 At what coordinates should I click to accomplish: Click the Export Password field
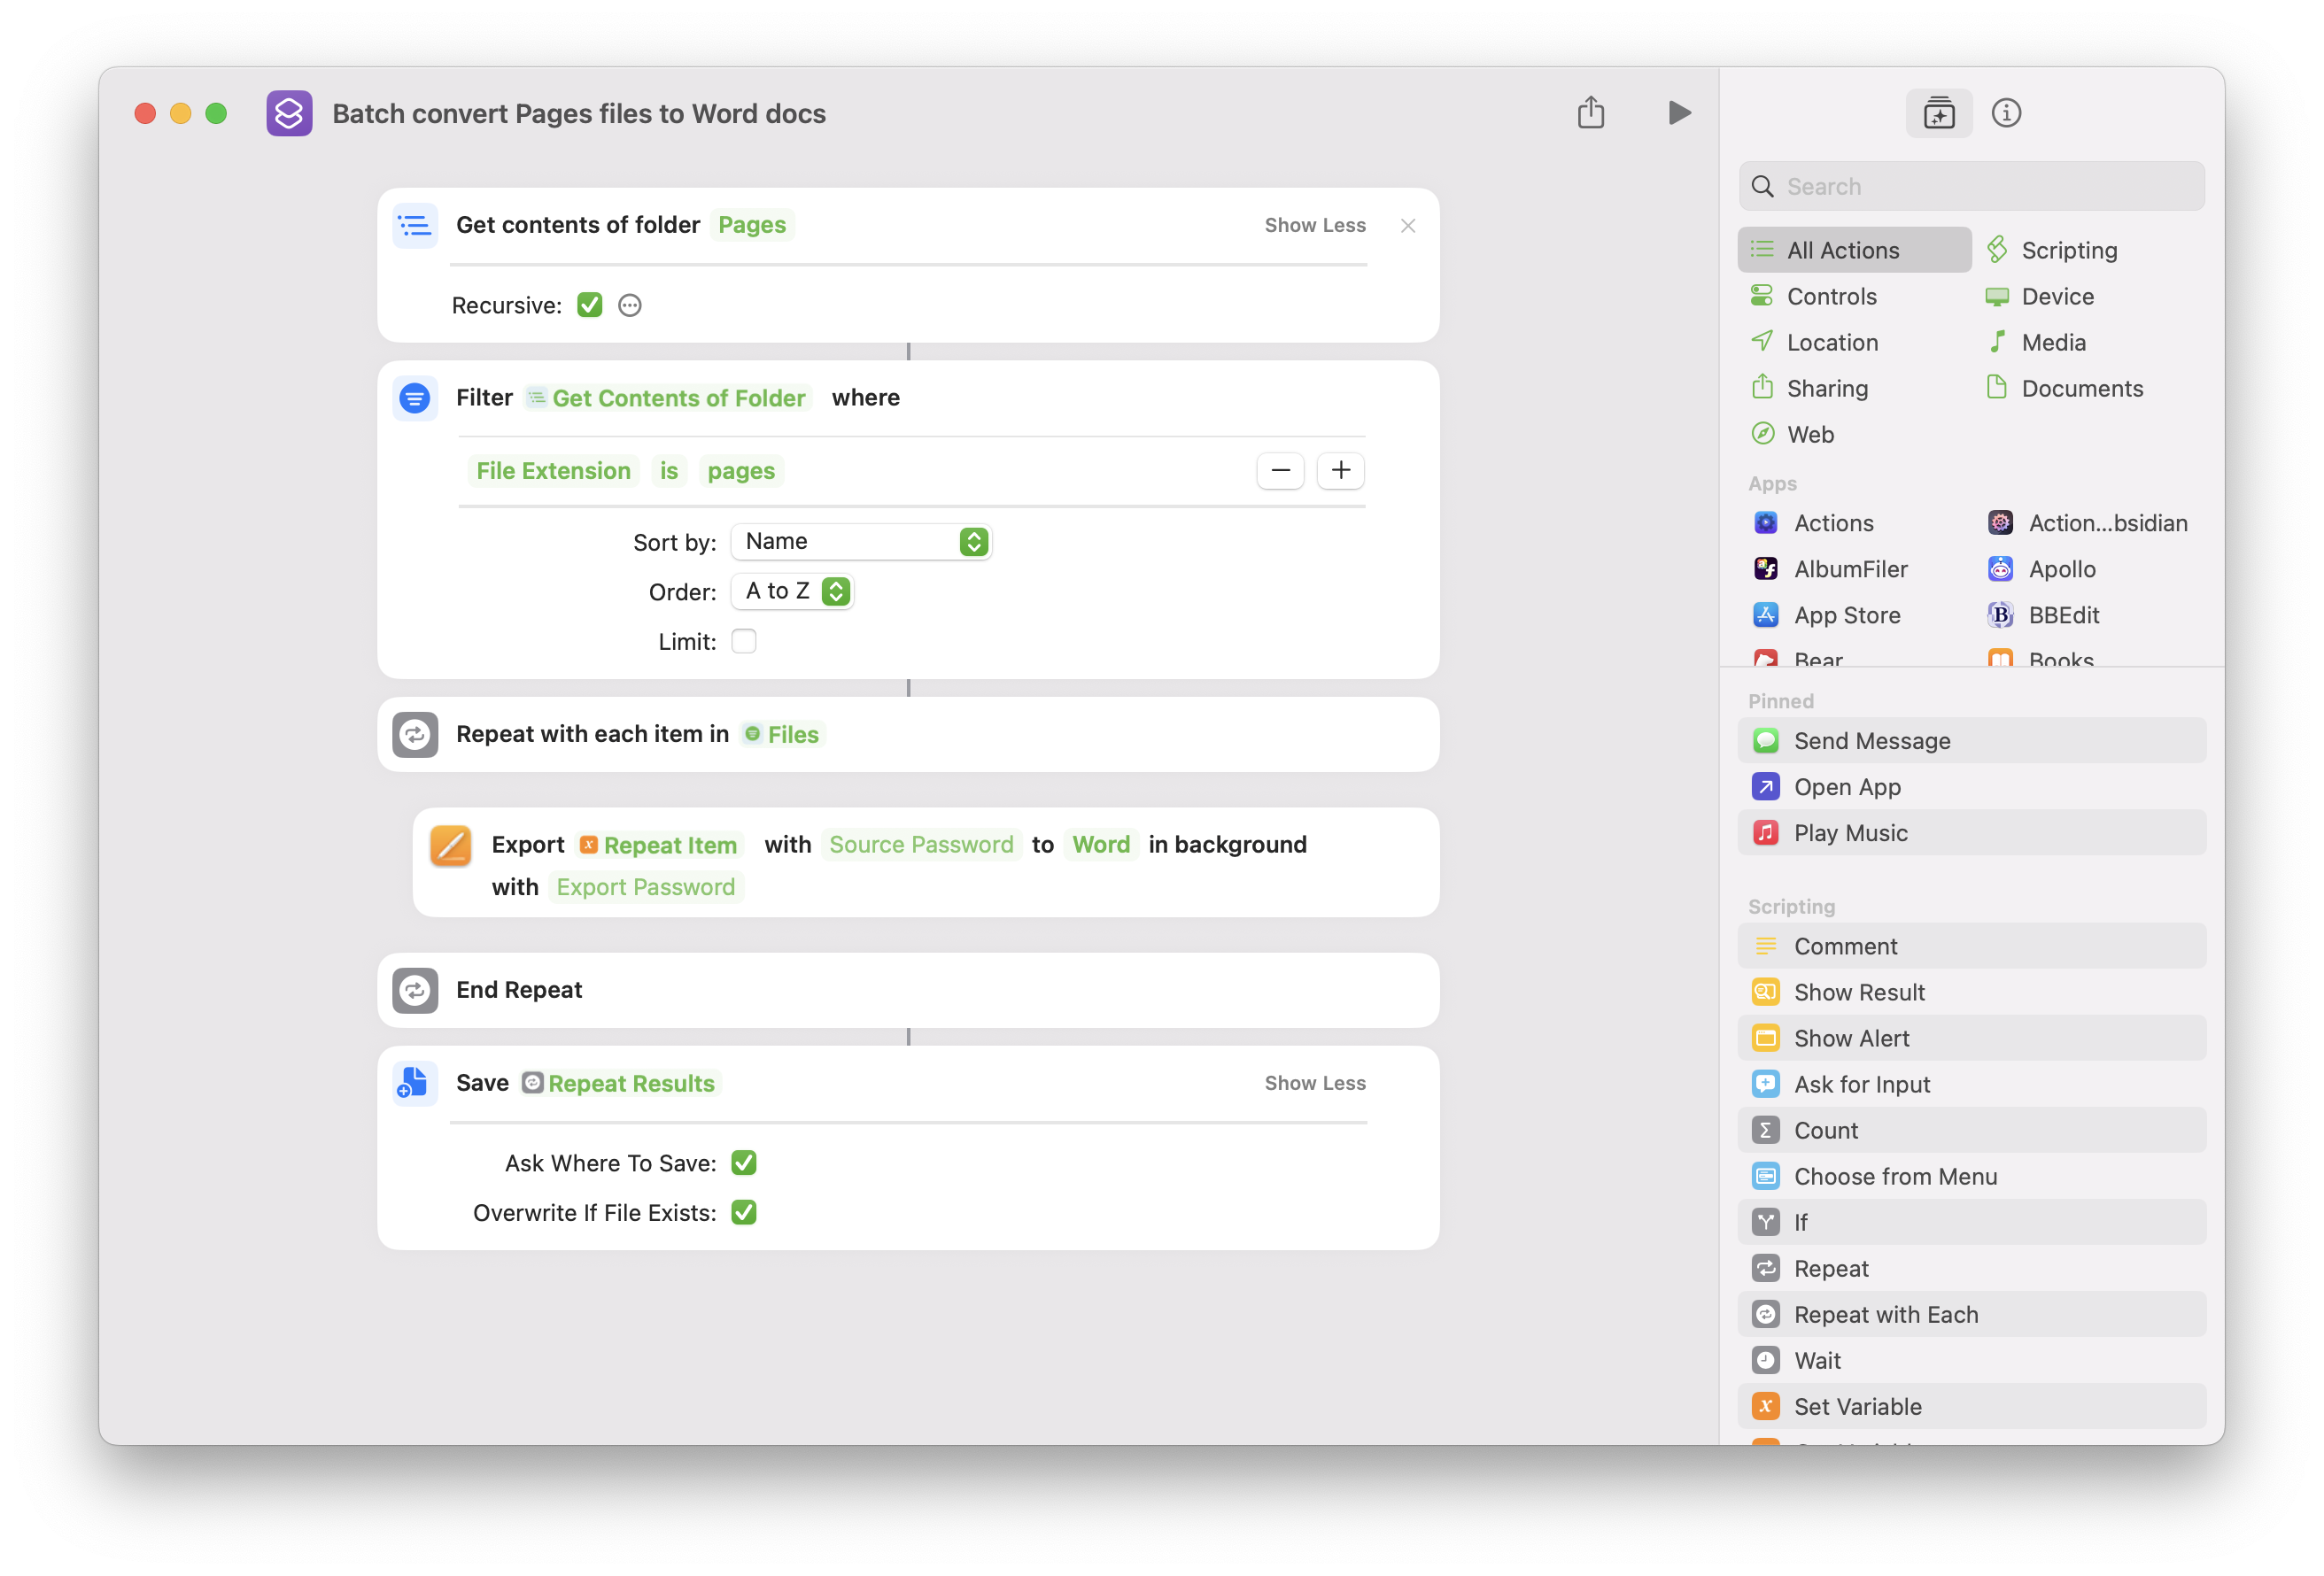645,888
